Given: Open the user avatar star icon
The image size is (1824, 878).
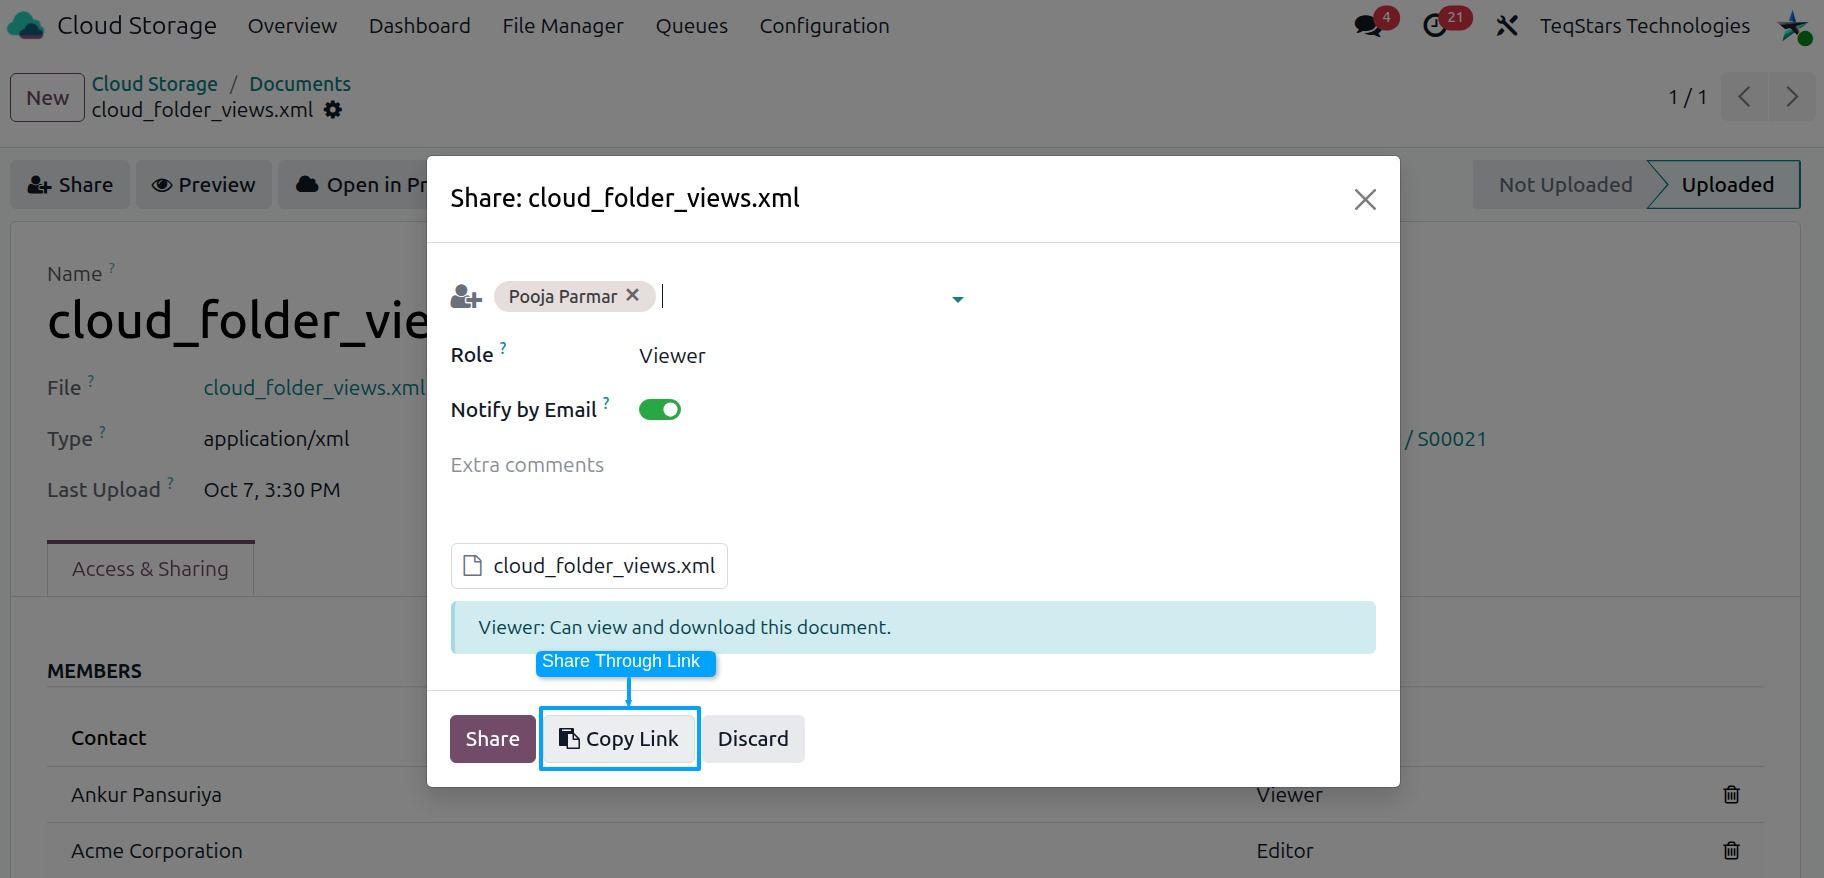Looking at the screenshot, I should click(1793, 27).
